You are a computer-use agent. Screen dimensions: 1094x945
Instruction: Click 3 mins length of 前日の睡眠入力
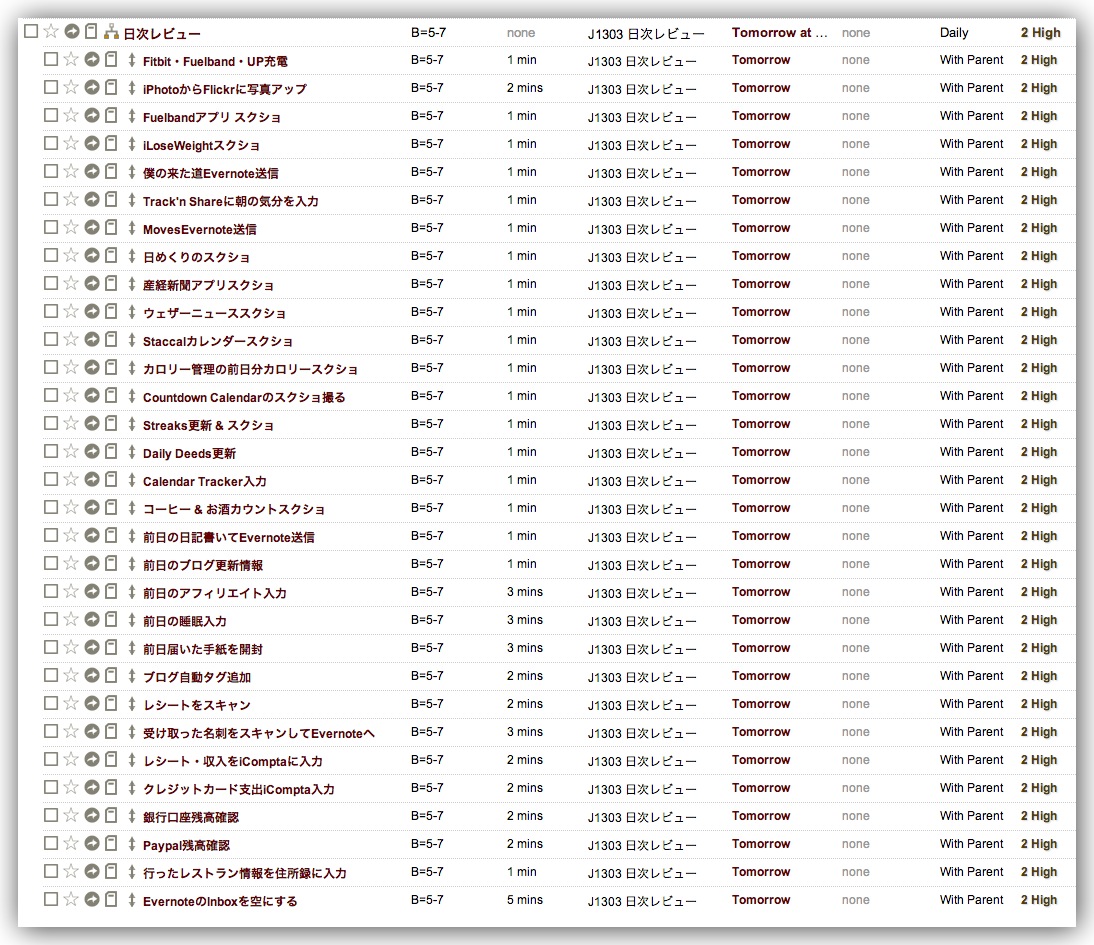click(x=525, y=620)
